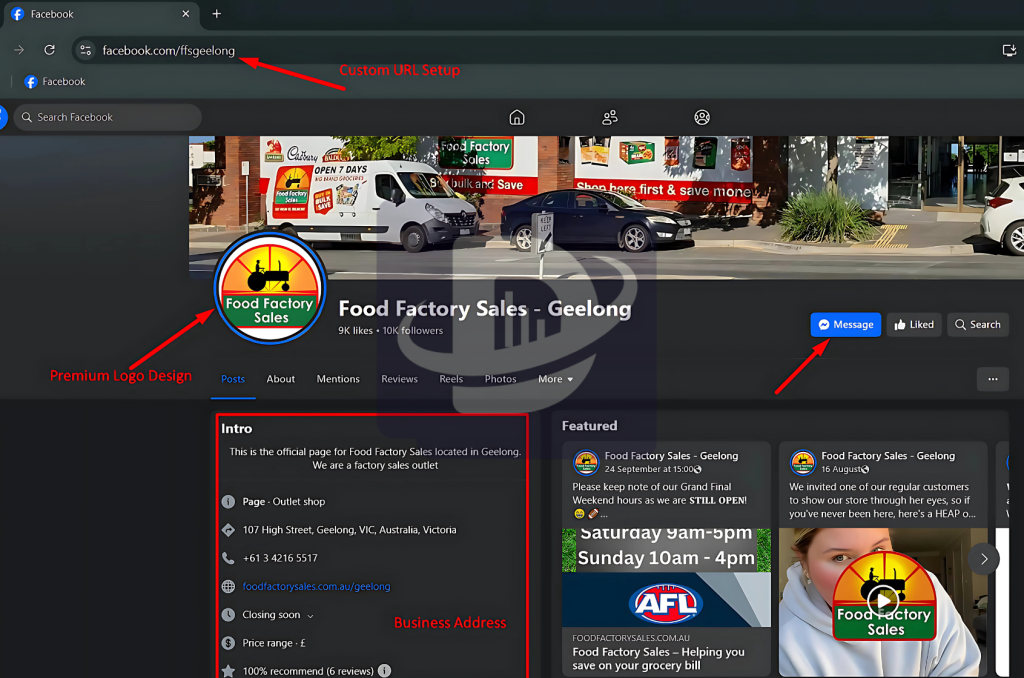Click the phone number +61 3 4216 5517
The width and height of the screenshot is (1024, 678).
[x=280, y=558]
